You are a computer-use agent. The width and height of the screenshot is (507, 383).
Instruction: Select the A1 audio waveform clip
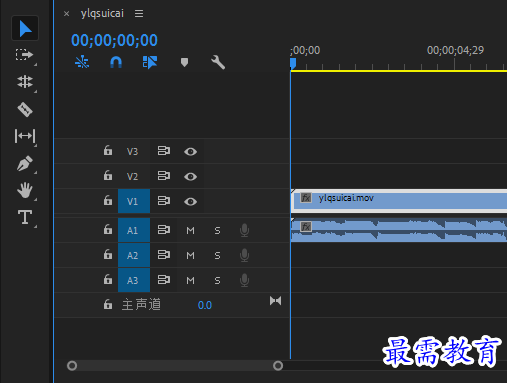pyautogui.click(x=399, y=230)
